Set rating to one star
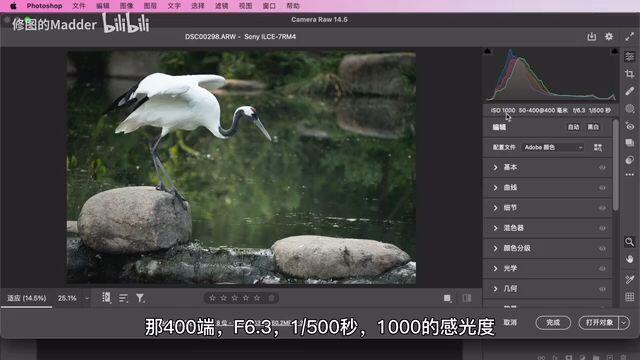This screenshot has height=360, width=640. tap(212, 298)
